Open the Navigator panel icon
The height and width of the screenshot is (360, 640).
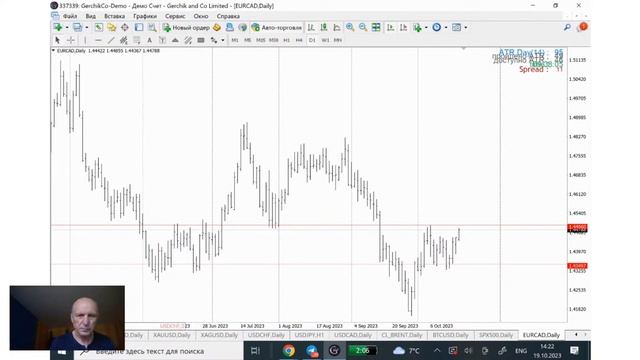[x=124, y=27]
